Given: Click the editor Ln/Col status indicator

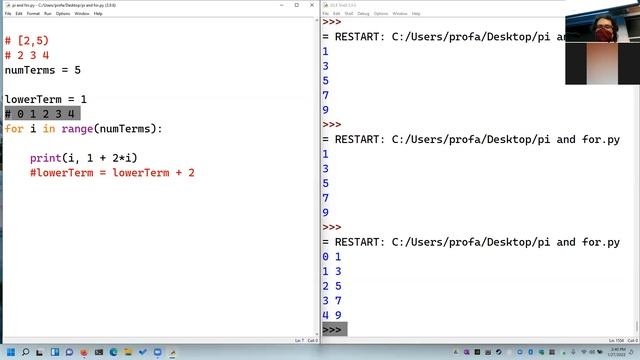Looking at the screenshot, I should tap(306, 340).
